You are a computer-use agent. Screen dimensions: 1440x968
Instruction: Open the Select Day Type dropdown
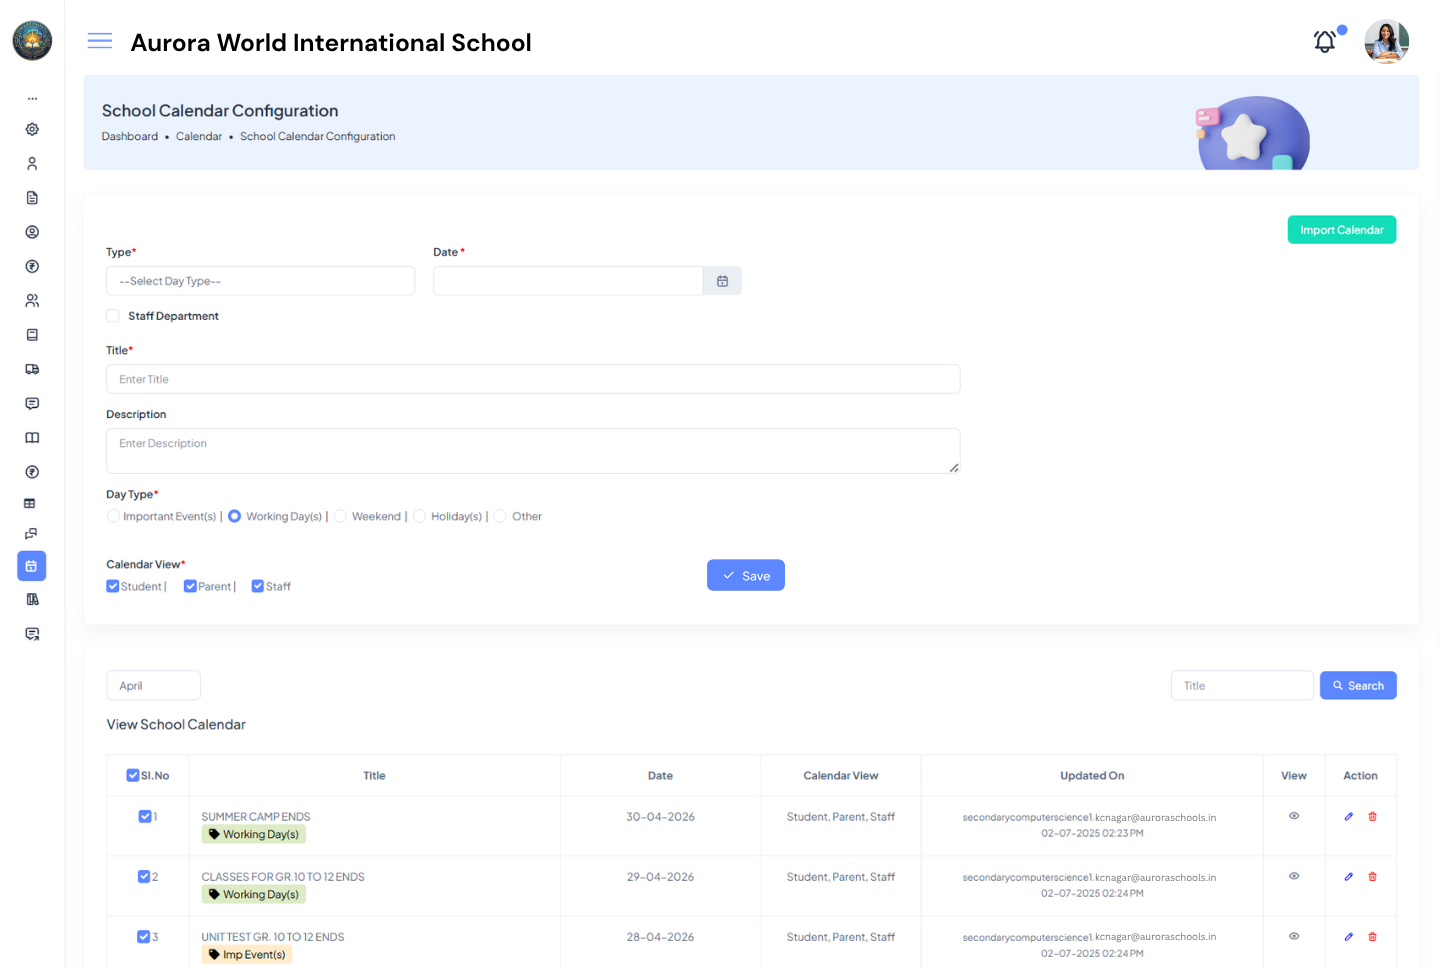pos(260,281)
